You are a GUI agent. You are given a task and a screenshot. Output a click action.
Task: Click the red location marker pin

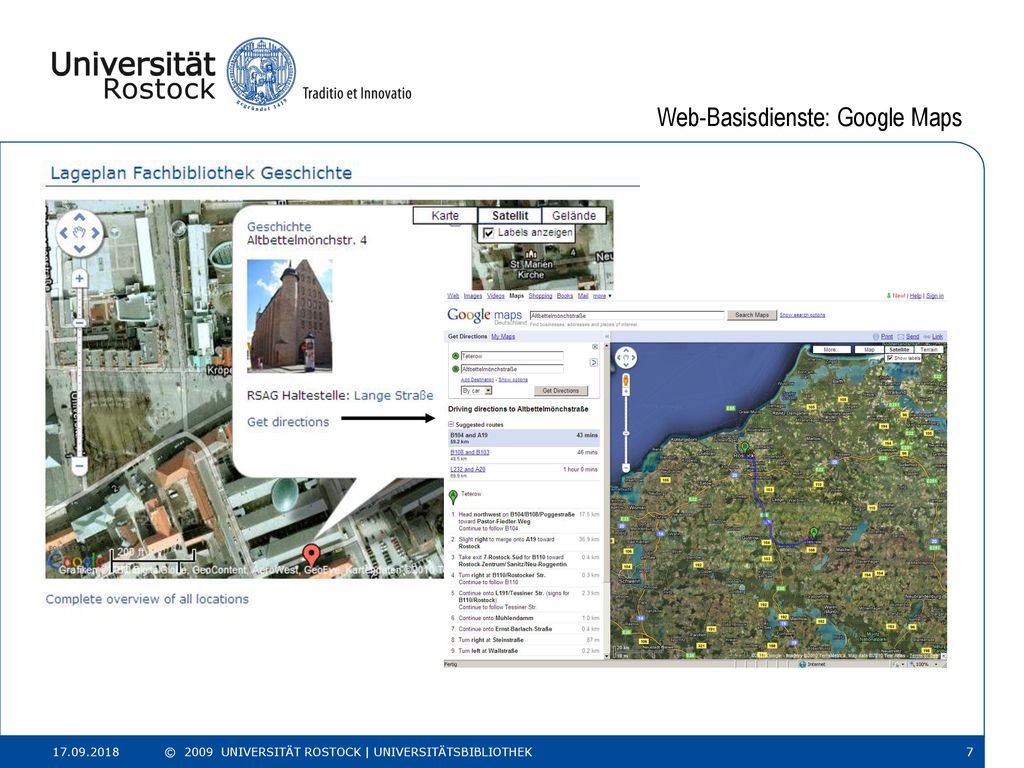(312, 555)
